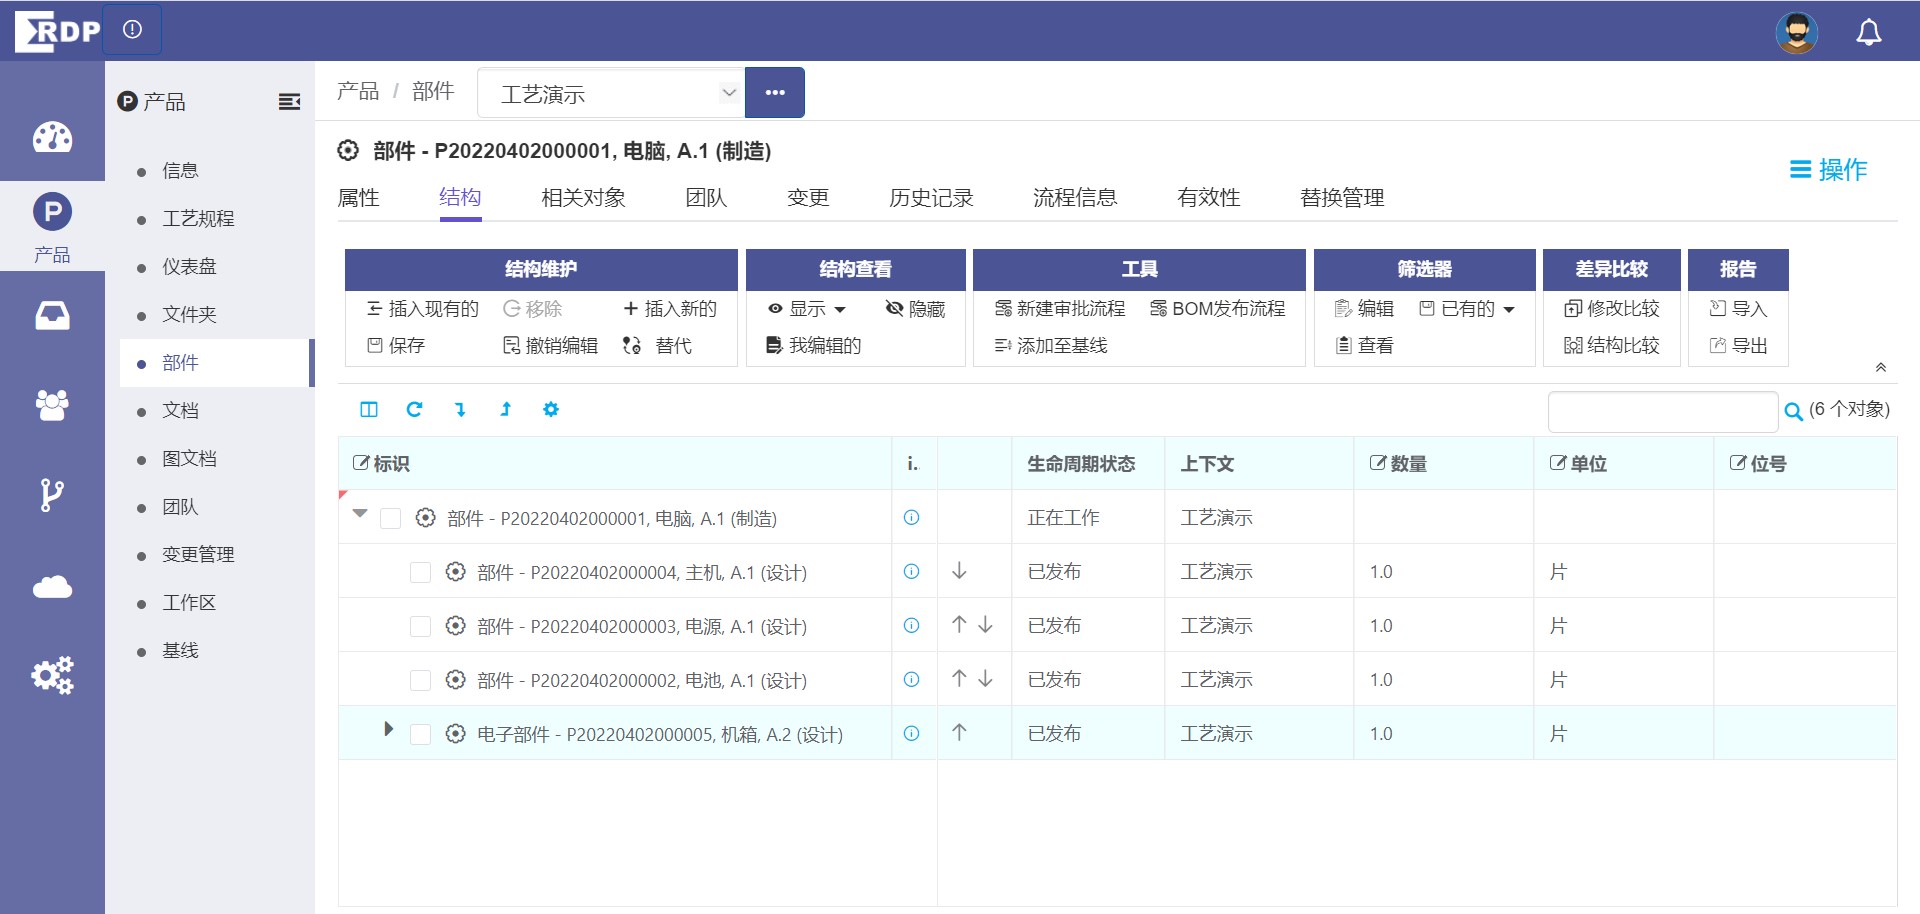点击工具区的BOM发布流程
This screenshot has height=914, width=1920.
[1219, 308]
